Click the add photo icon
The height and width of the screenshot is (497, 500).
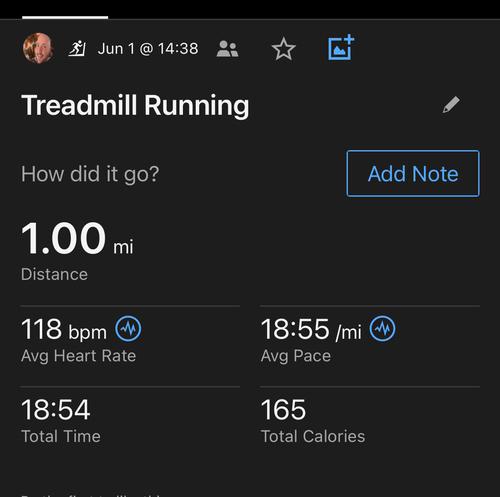341,47
